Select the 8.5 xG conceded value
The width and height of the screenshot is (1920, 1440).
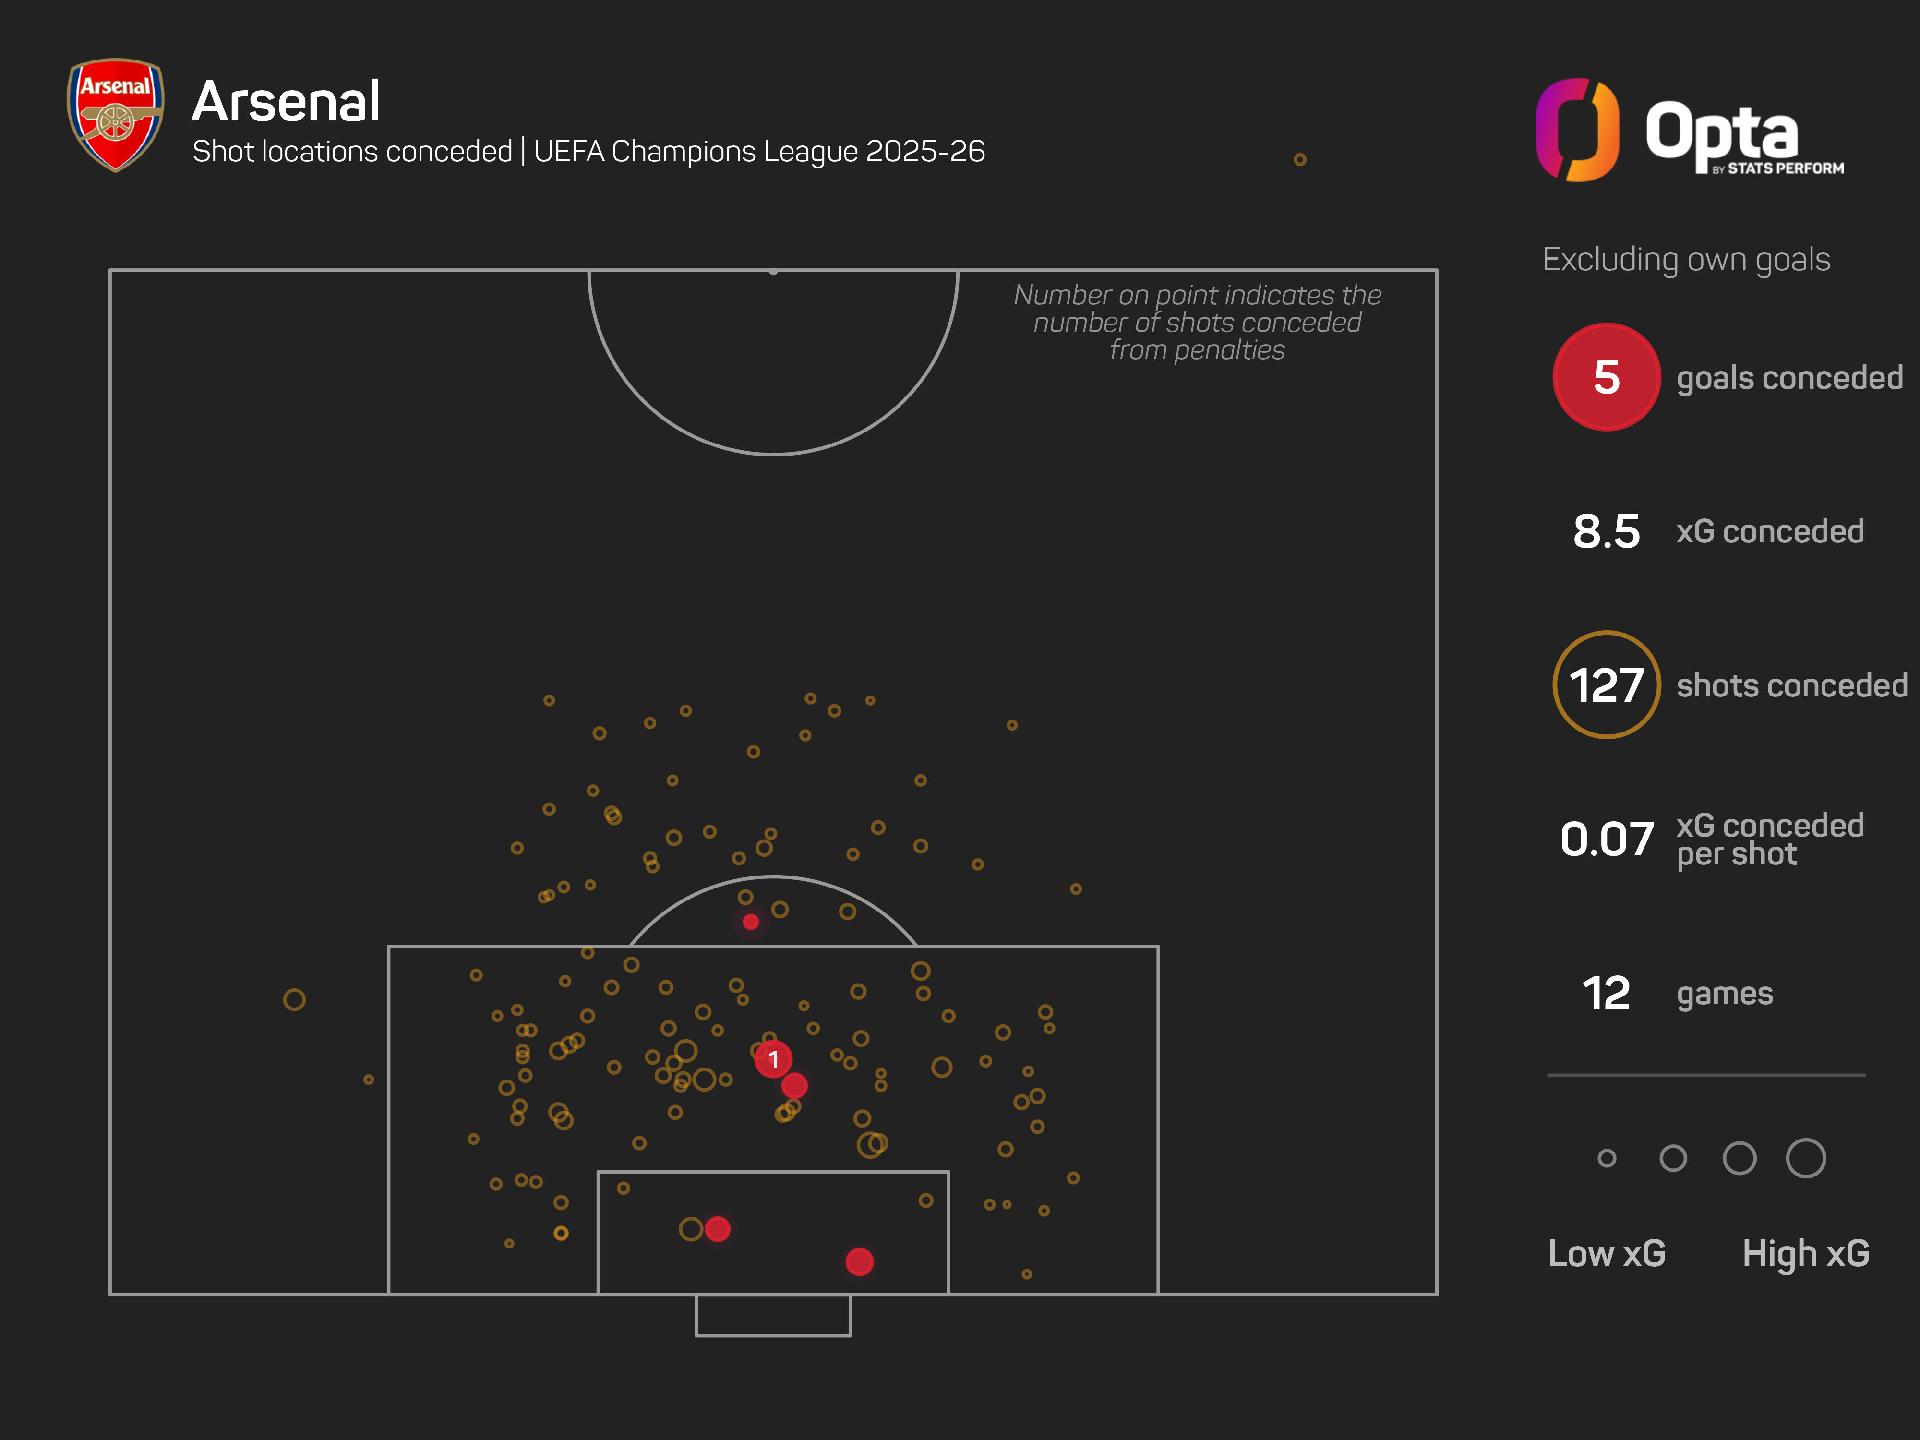coord(1606,531)
